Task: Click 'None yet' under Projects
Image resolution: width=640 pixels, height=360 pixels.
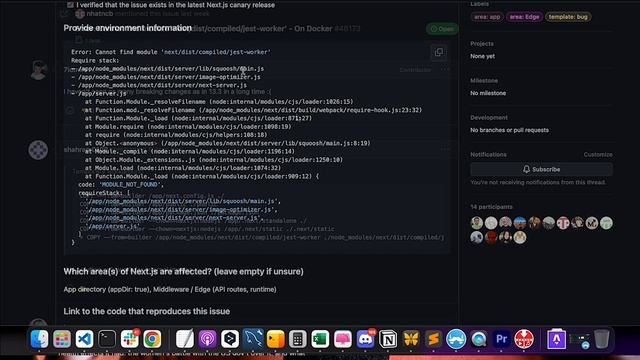Action: (482, 56)
